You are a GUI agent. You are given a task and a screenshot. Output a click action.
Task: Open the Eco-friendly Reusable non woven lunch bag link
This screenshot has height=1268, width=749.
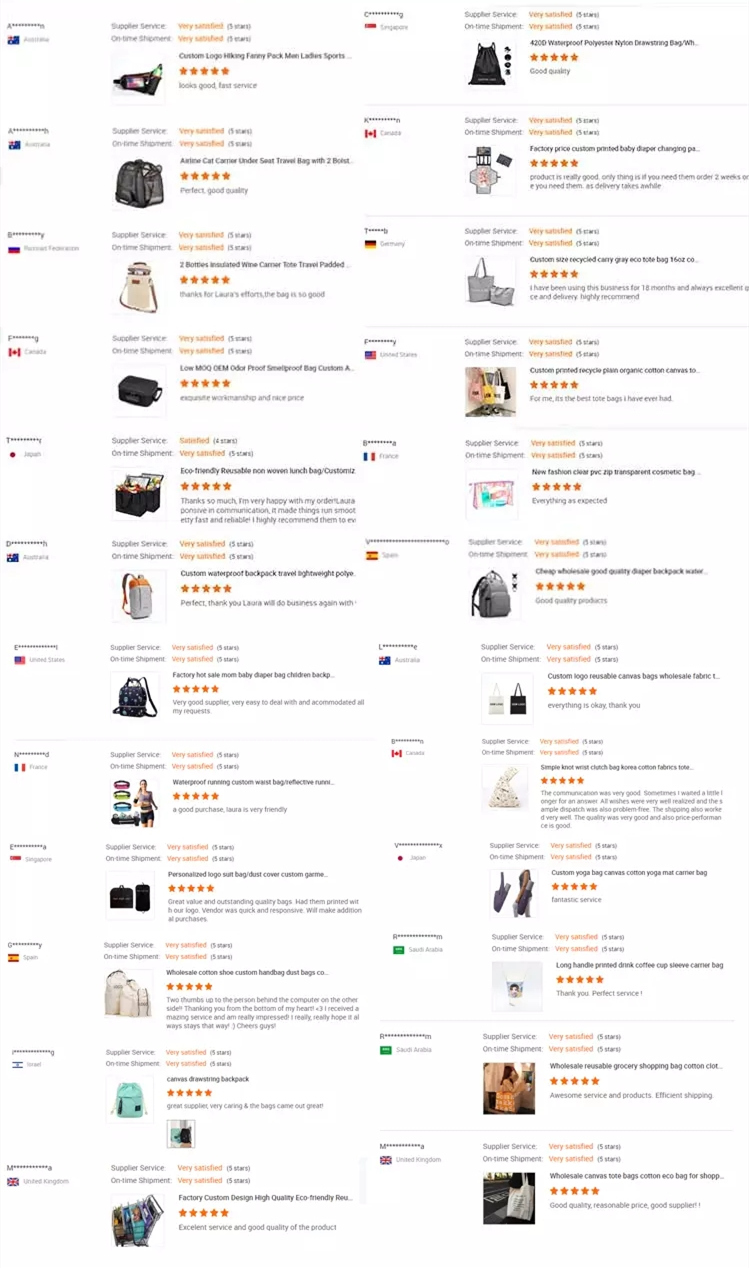267,470
